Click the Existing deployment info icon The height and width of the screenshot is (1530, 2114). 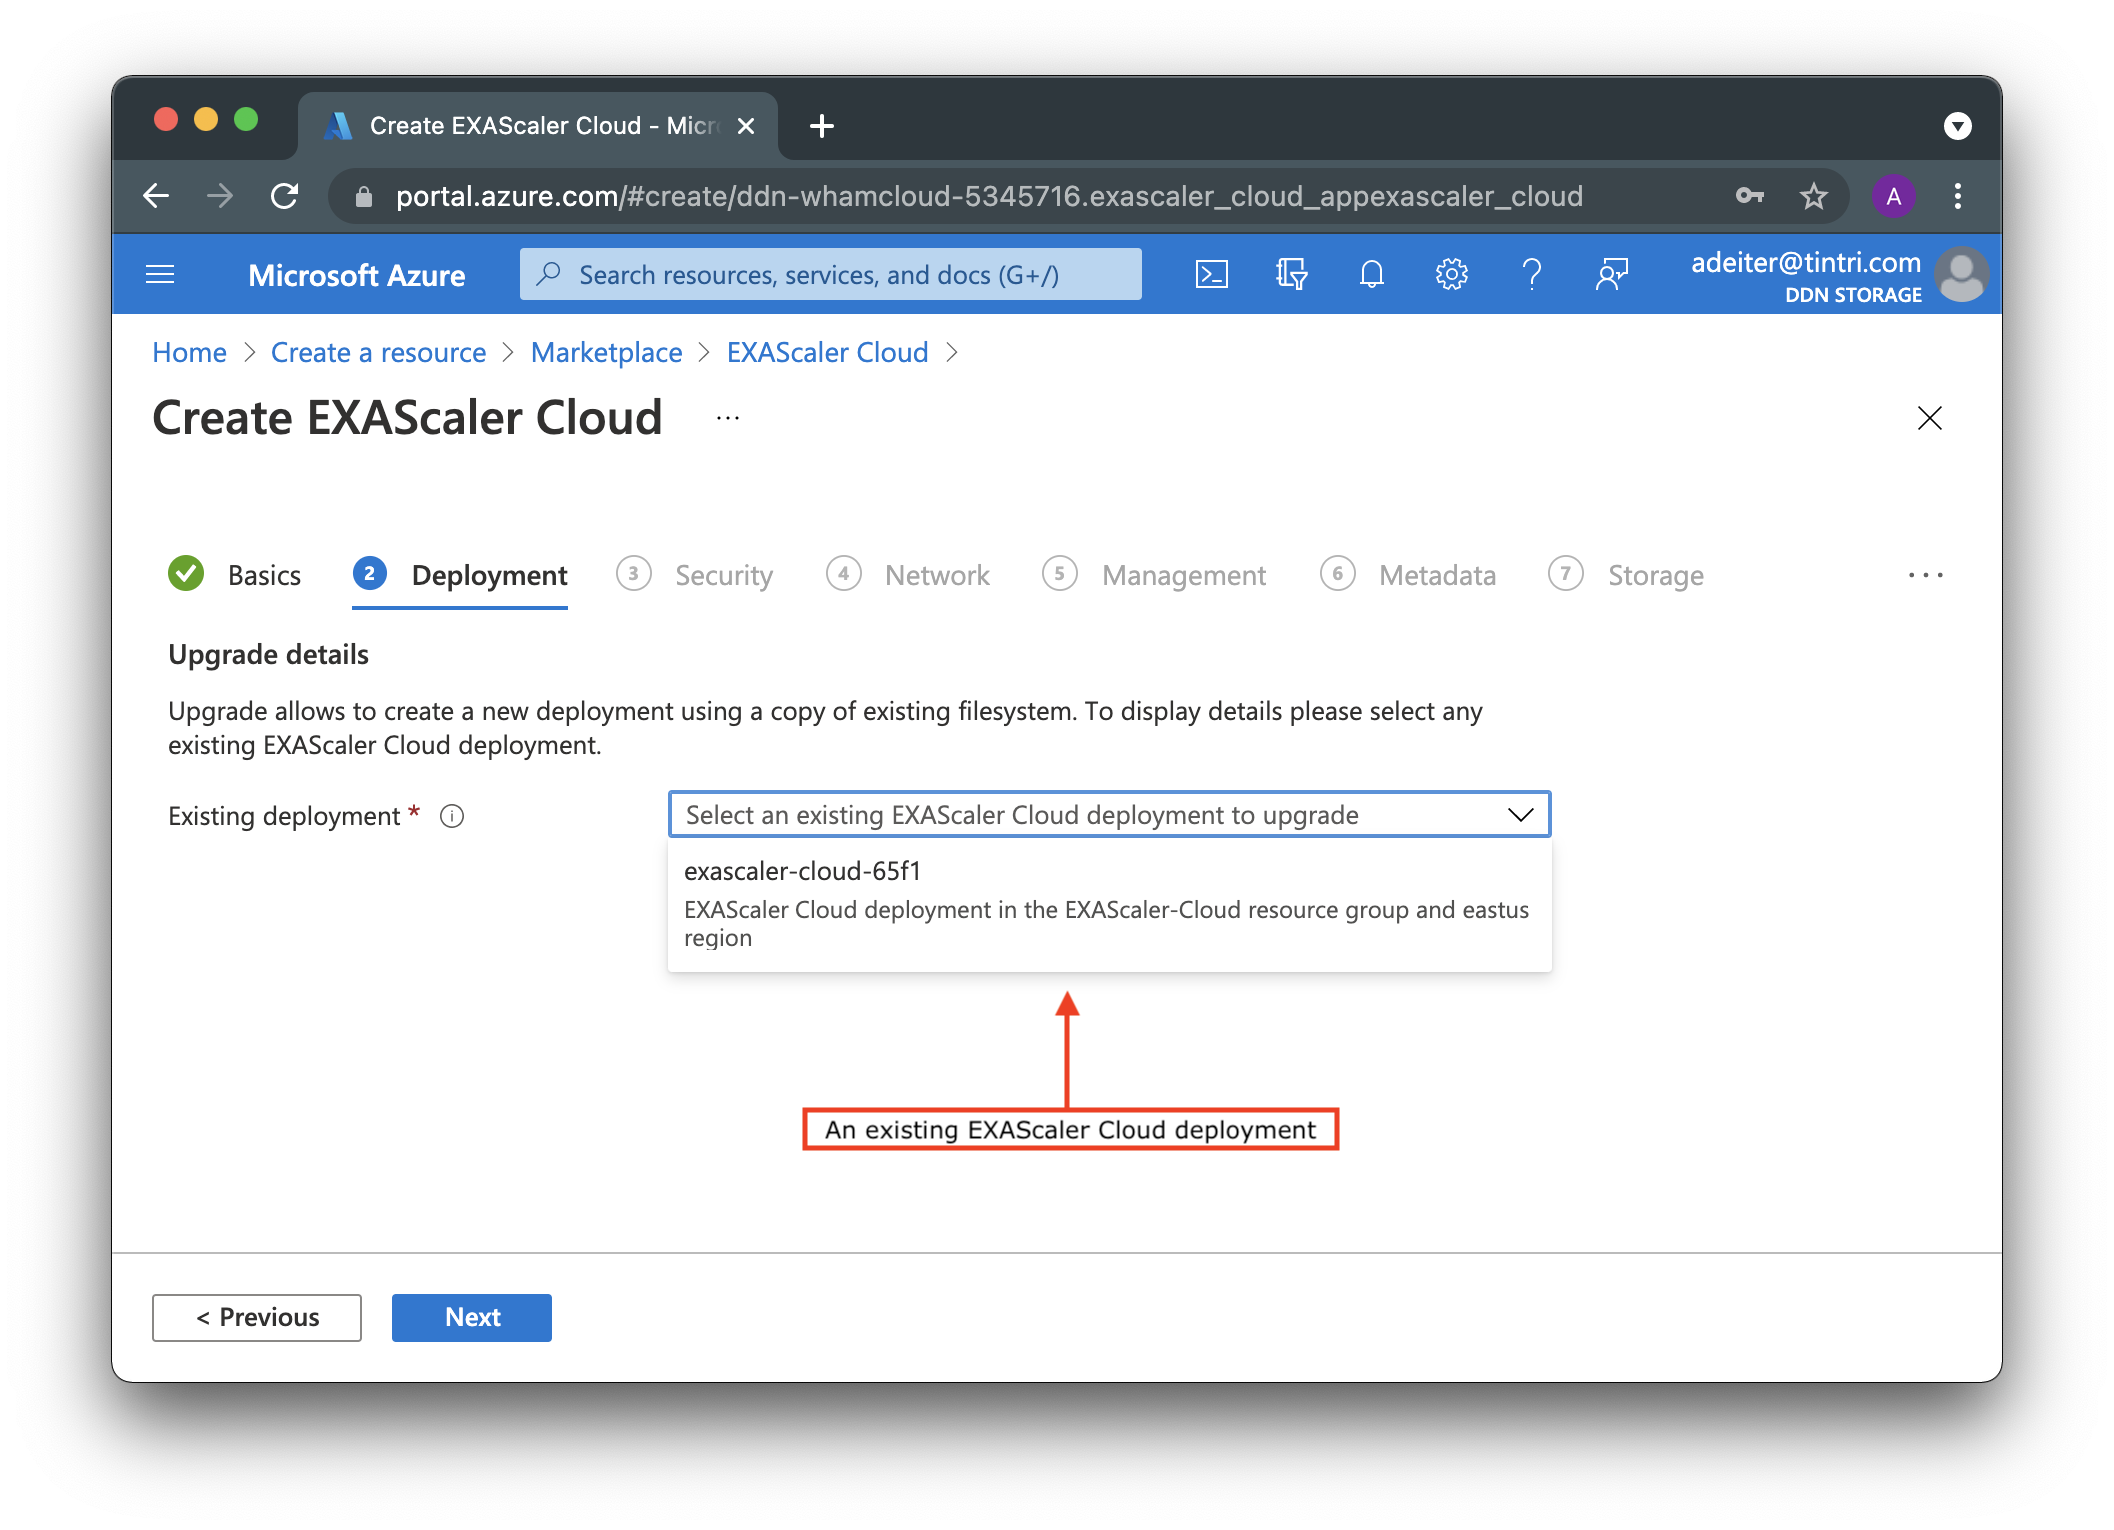pos(452,817)
